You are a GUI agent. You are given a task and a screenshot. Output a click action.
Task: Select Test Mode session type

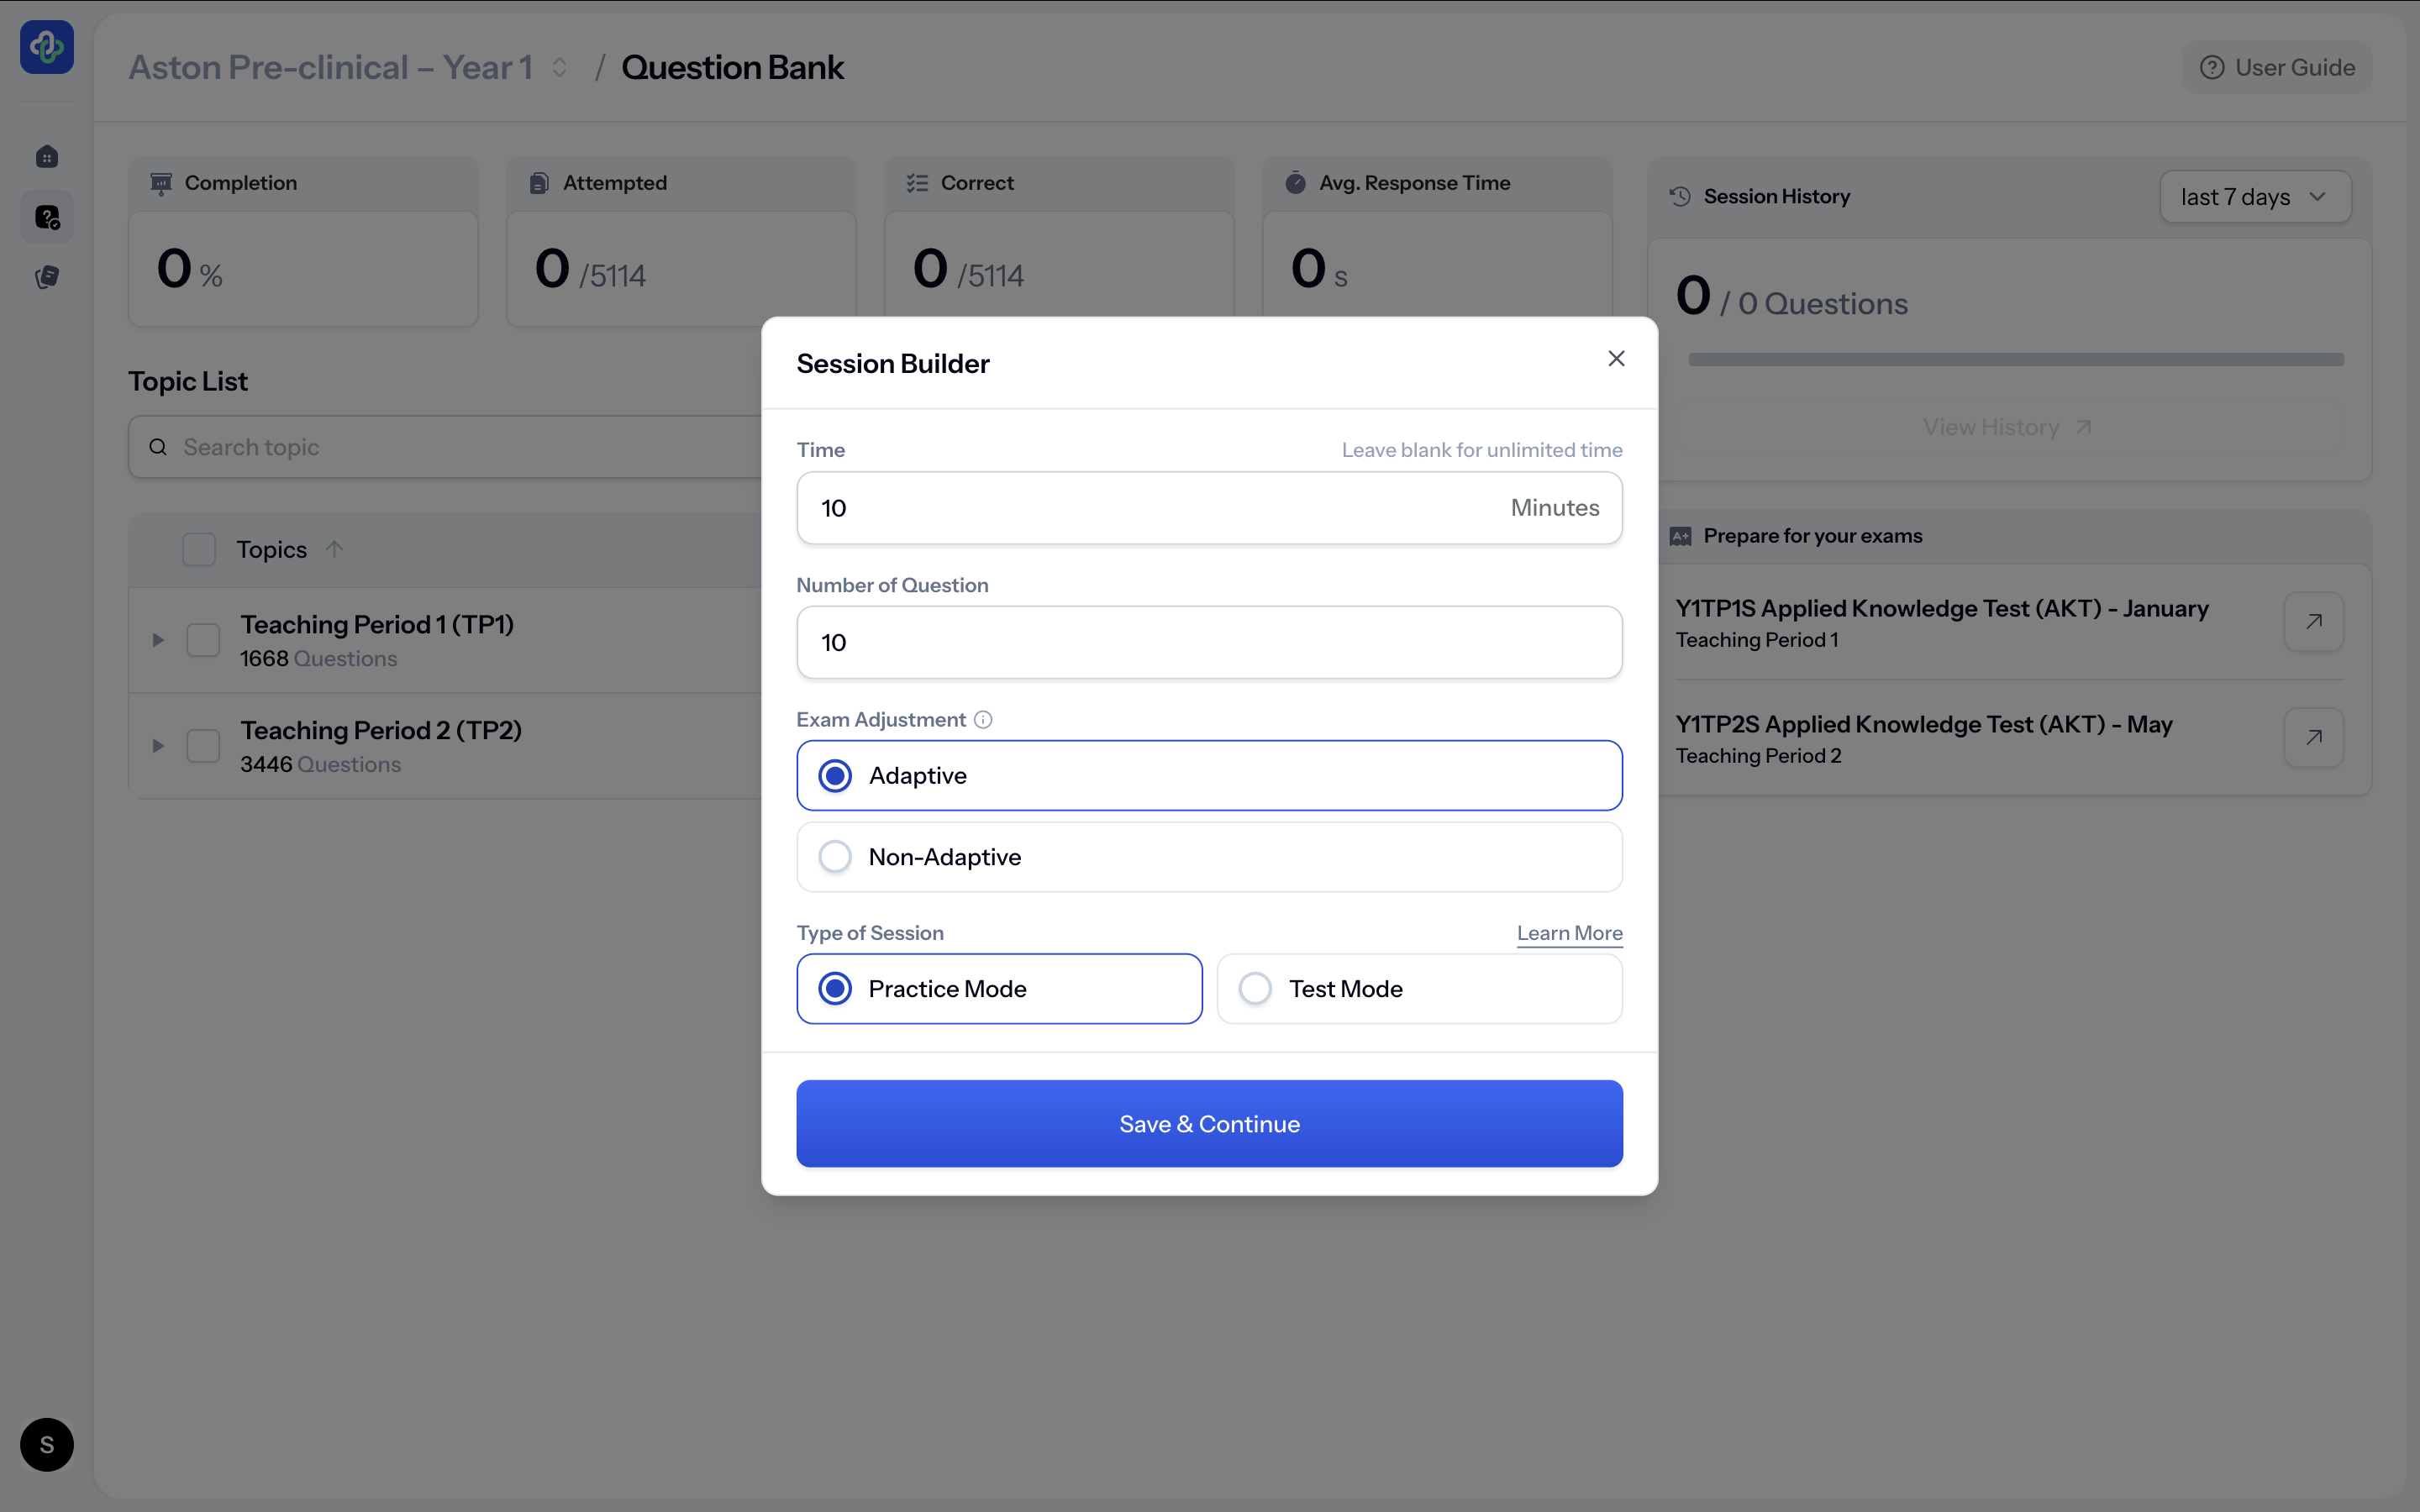click(x=1255, y=989)
